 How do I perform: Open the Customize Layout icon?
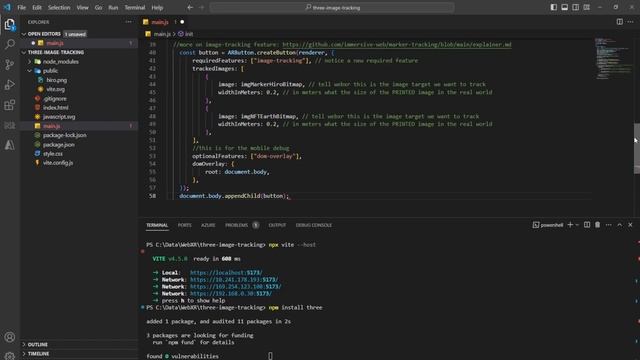(587, 7)
